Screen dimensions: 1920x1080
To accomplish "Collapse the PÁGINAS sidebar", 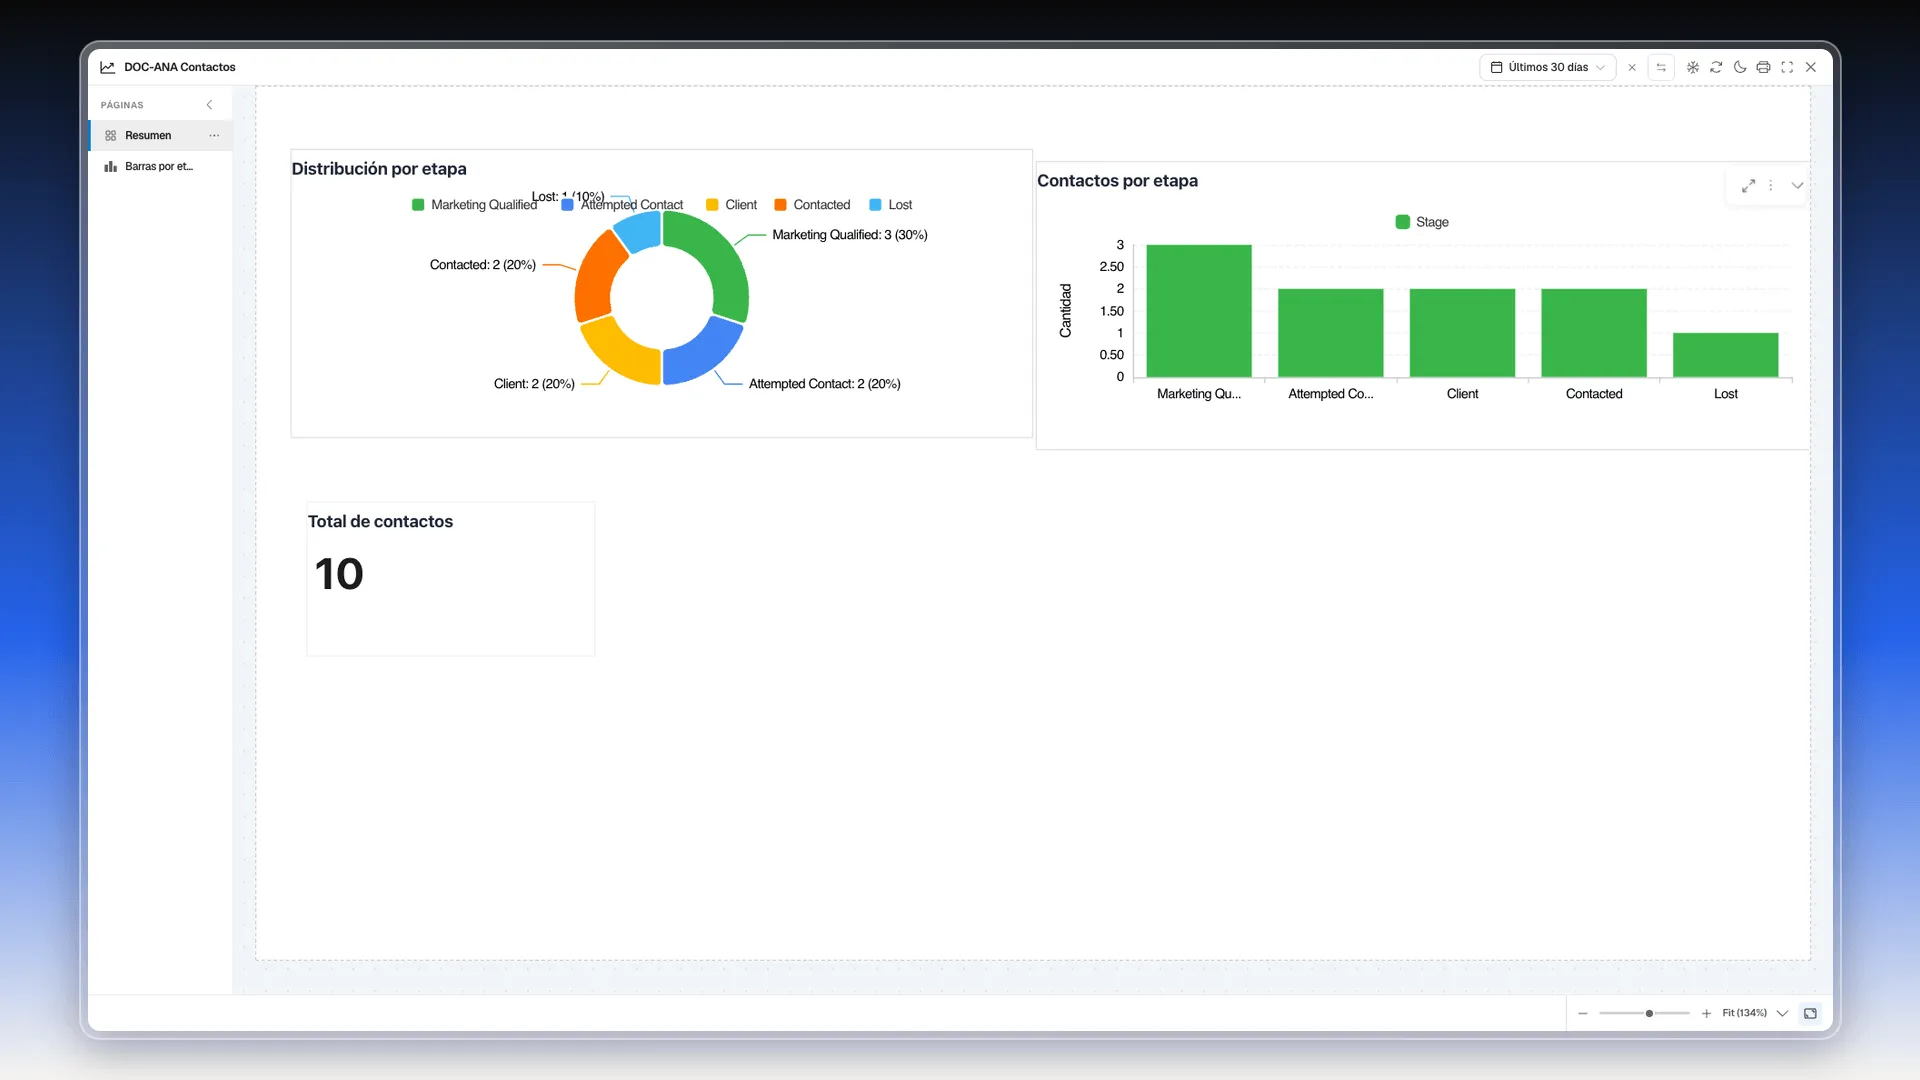I will pos(209,105).
